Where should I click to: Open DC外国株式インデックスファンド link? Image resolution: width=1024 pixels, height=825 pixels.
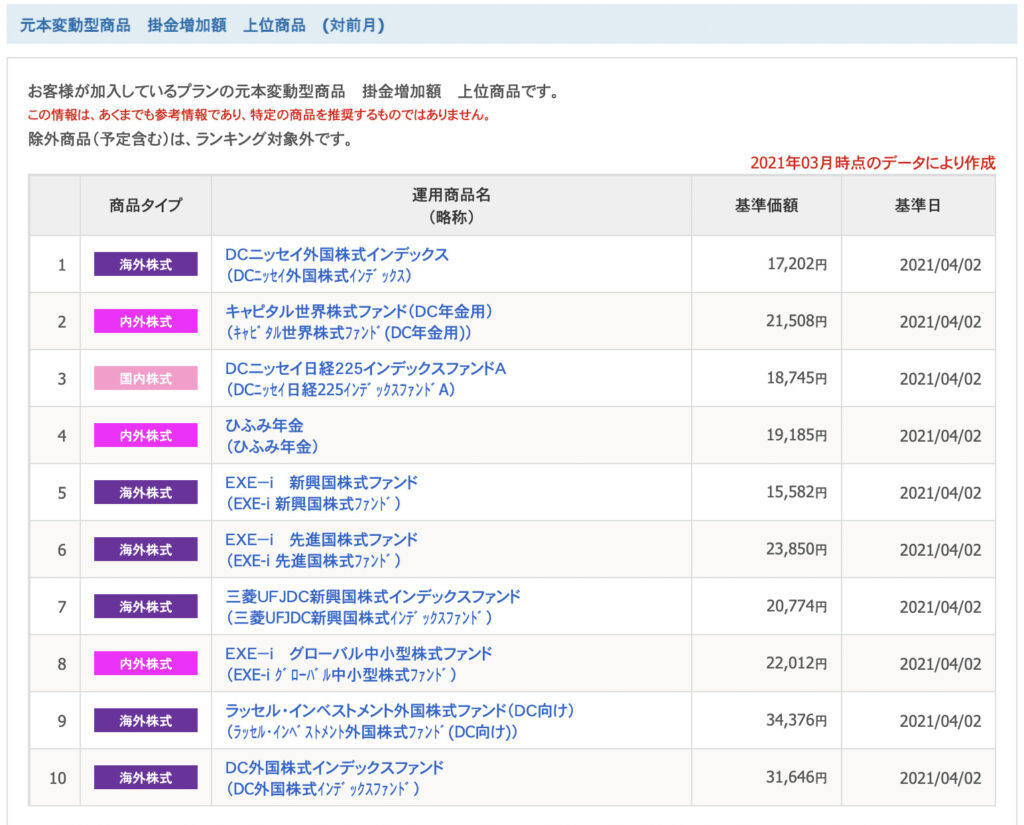[x=334, y=768]
